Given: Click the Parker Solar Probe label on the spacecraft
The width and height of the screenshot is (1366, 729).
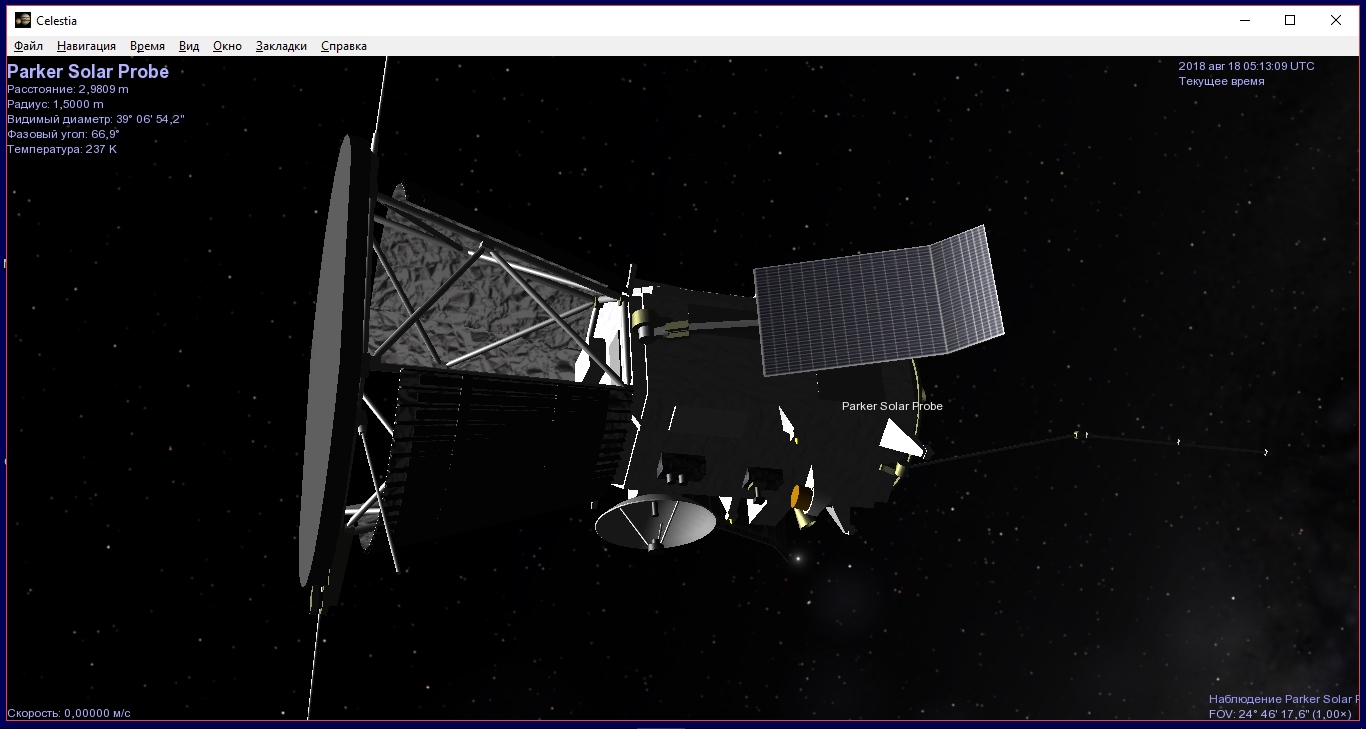Looking at the screenshot, I should (892, 406).
